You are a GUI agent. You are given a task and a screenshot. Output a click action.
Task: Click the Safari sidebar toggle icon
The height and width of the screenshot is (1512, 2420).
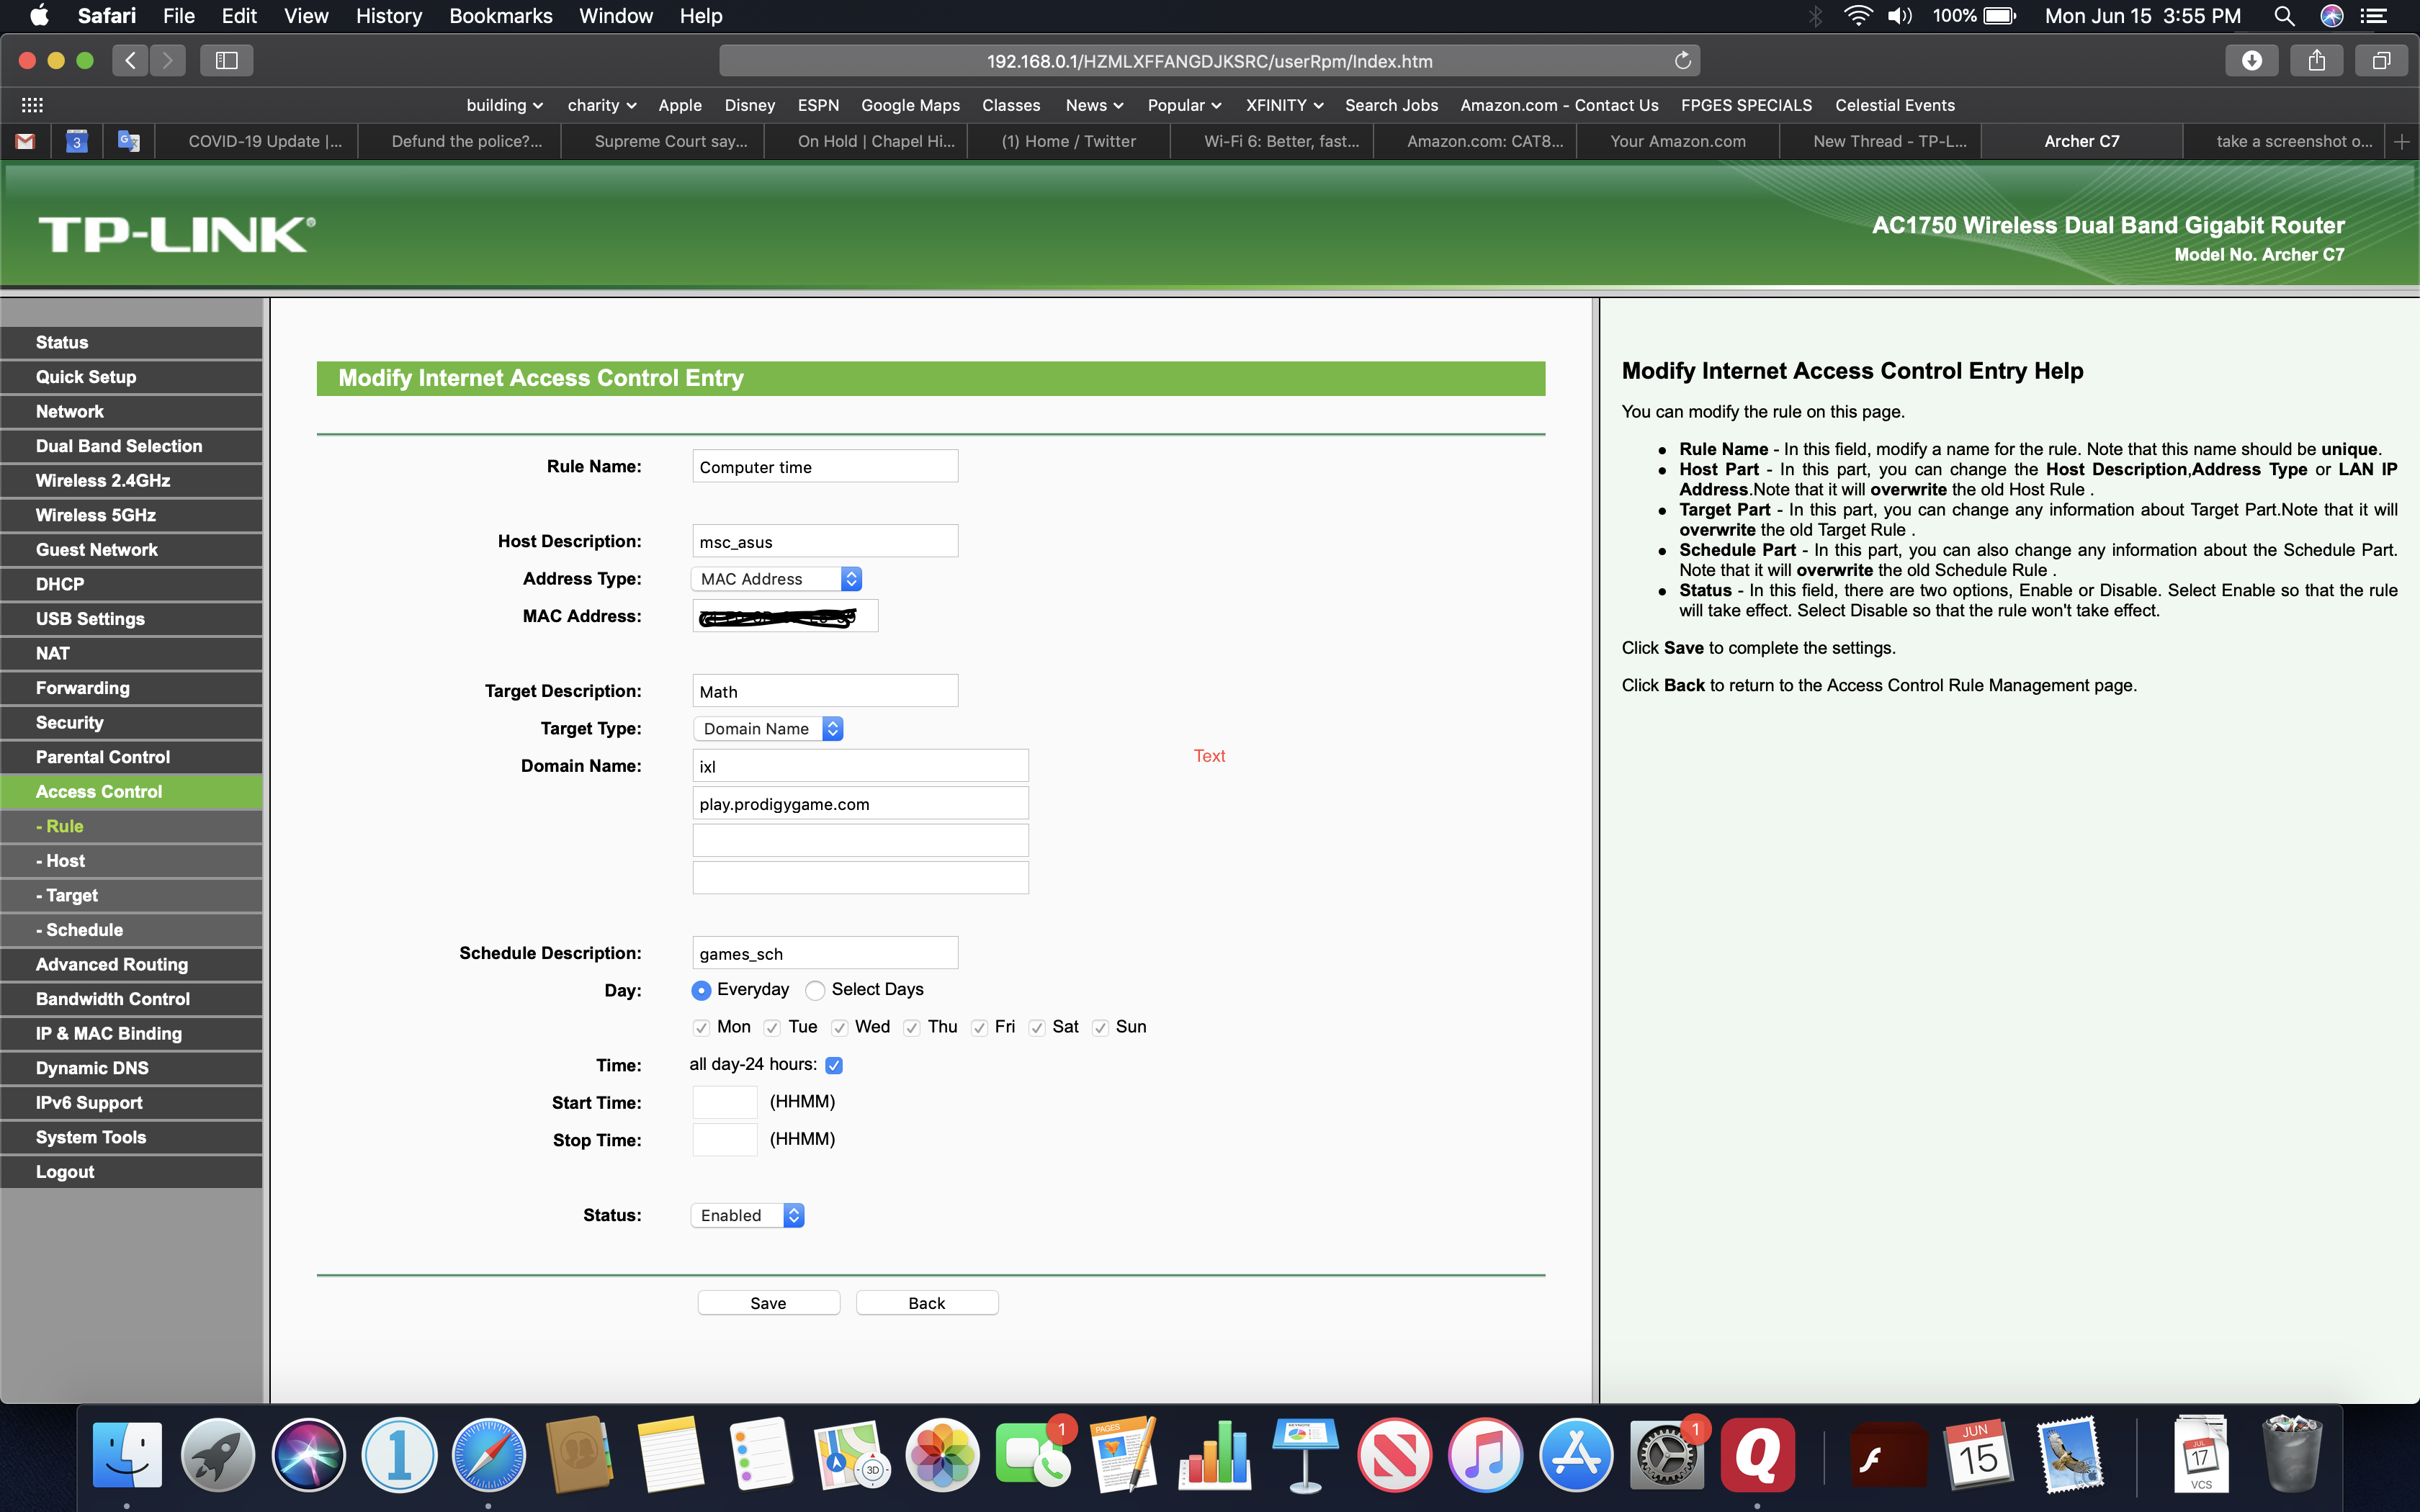[226, 61]
